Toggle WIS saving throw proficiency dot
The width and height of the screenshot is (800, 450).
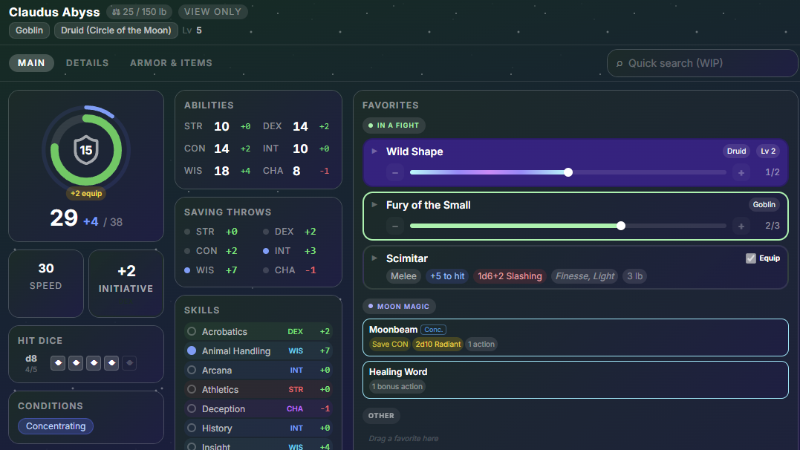pos(187,270)
